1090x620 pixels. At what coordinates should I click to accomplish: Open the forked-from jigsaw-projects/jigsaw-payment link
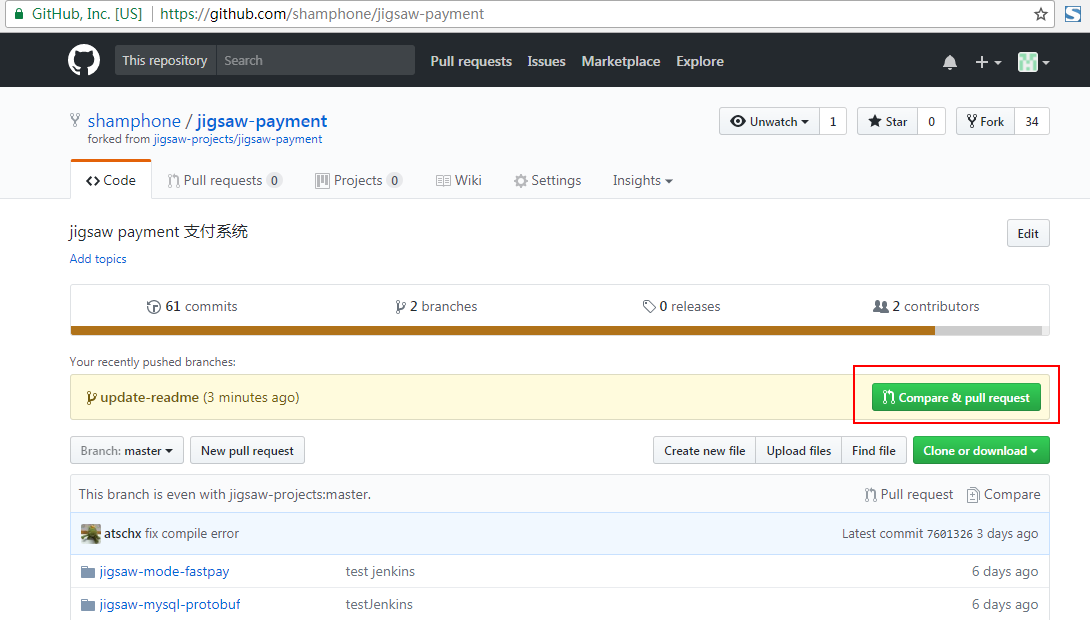click(238, 139)
